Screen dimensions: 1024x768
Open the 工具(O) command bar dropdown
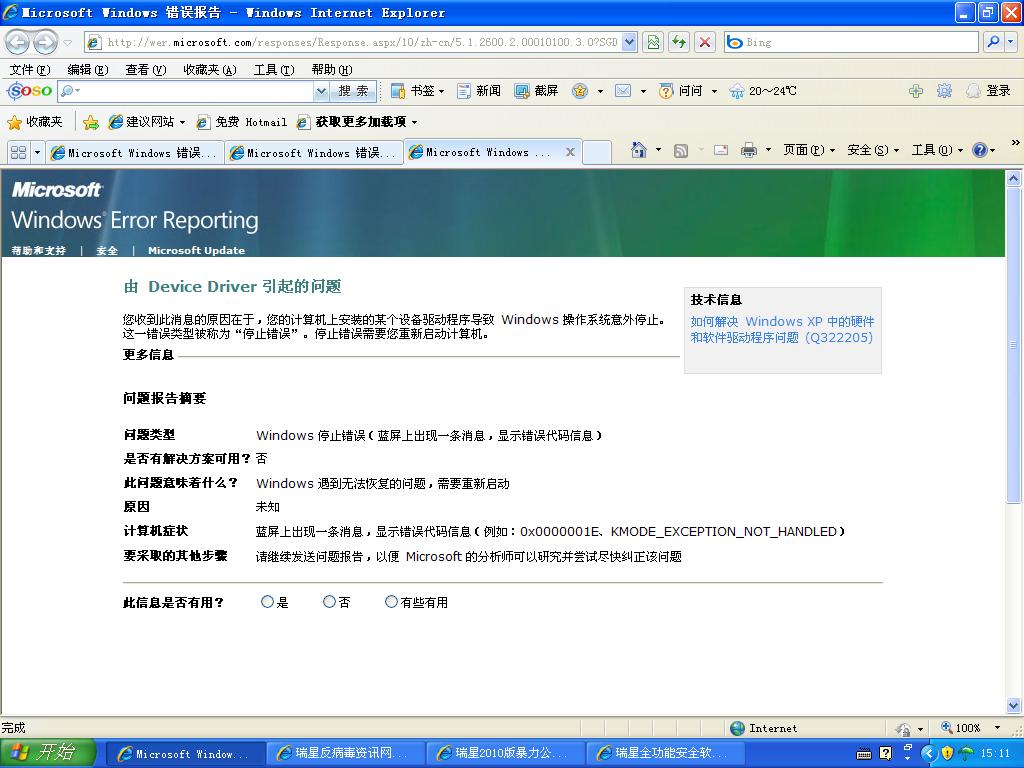936,150
